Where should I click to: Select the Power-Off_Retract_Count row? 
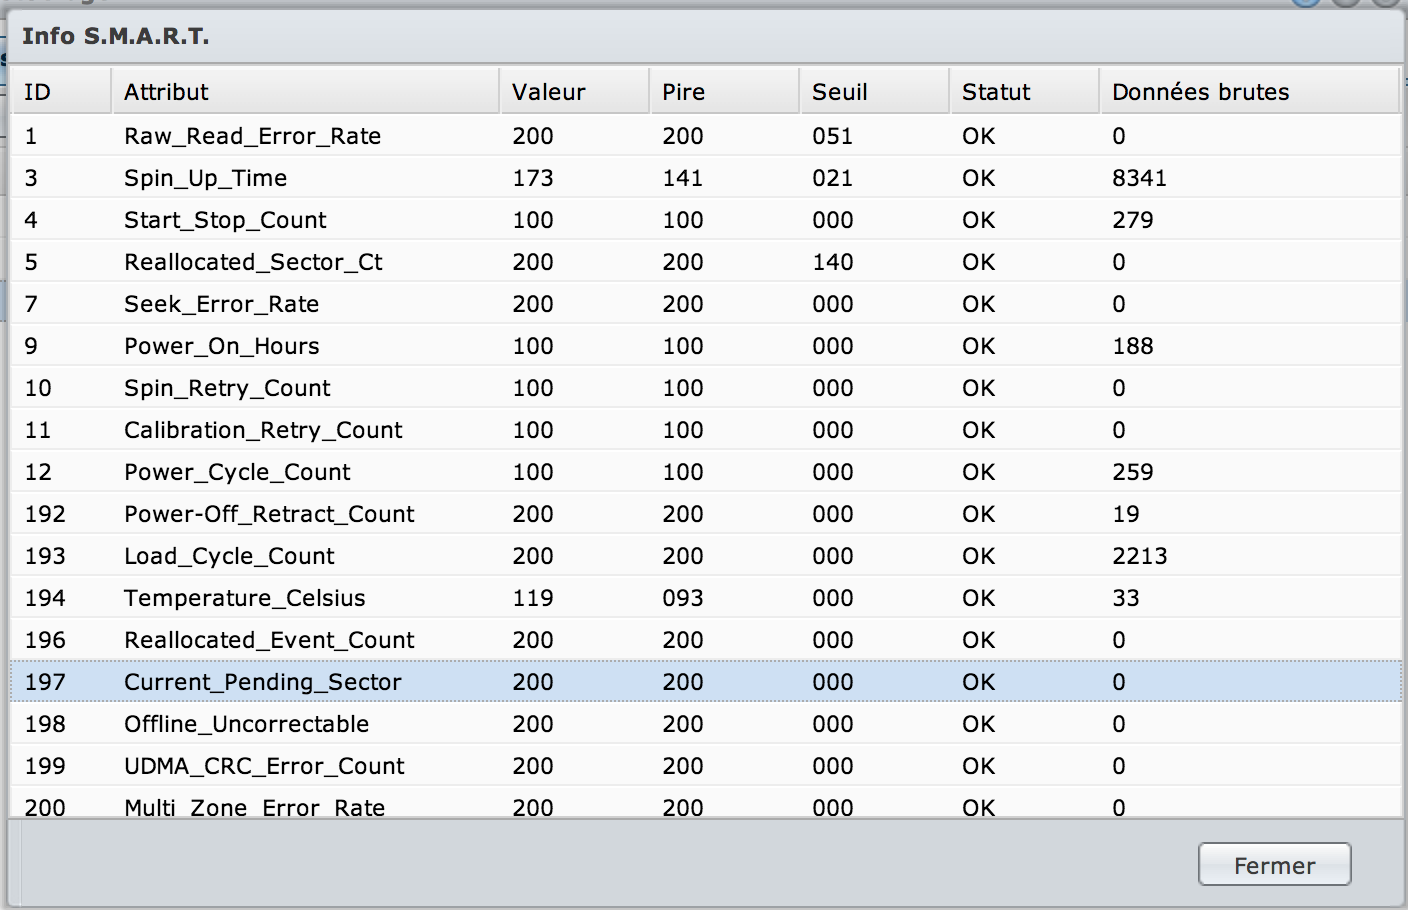pyautogui.click(x=269, y=514)
